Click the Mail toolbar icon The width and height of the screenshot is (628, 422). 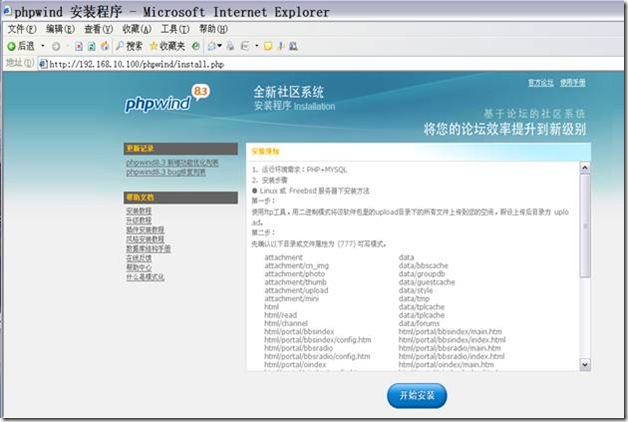(211, 46)
